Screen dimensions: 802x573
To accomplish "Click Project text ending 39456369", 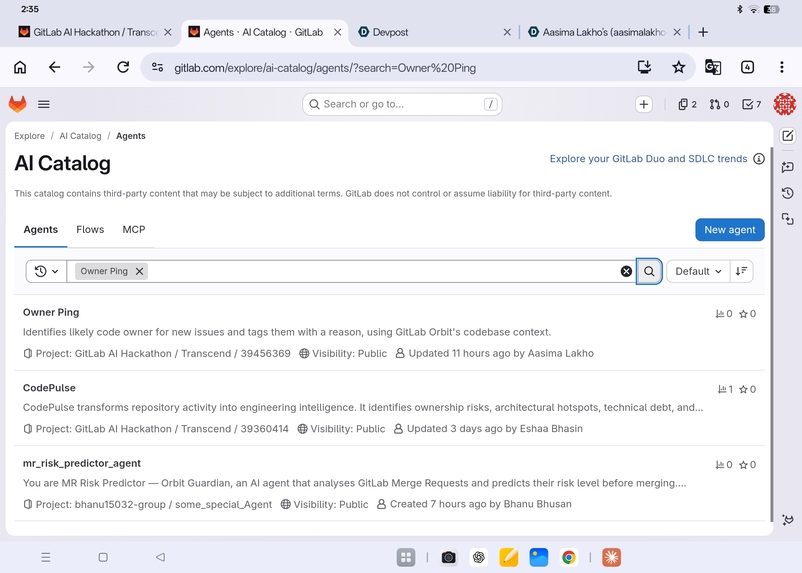I will pos(163,354).
